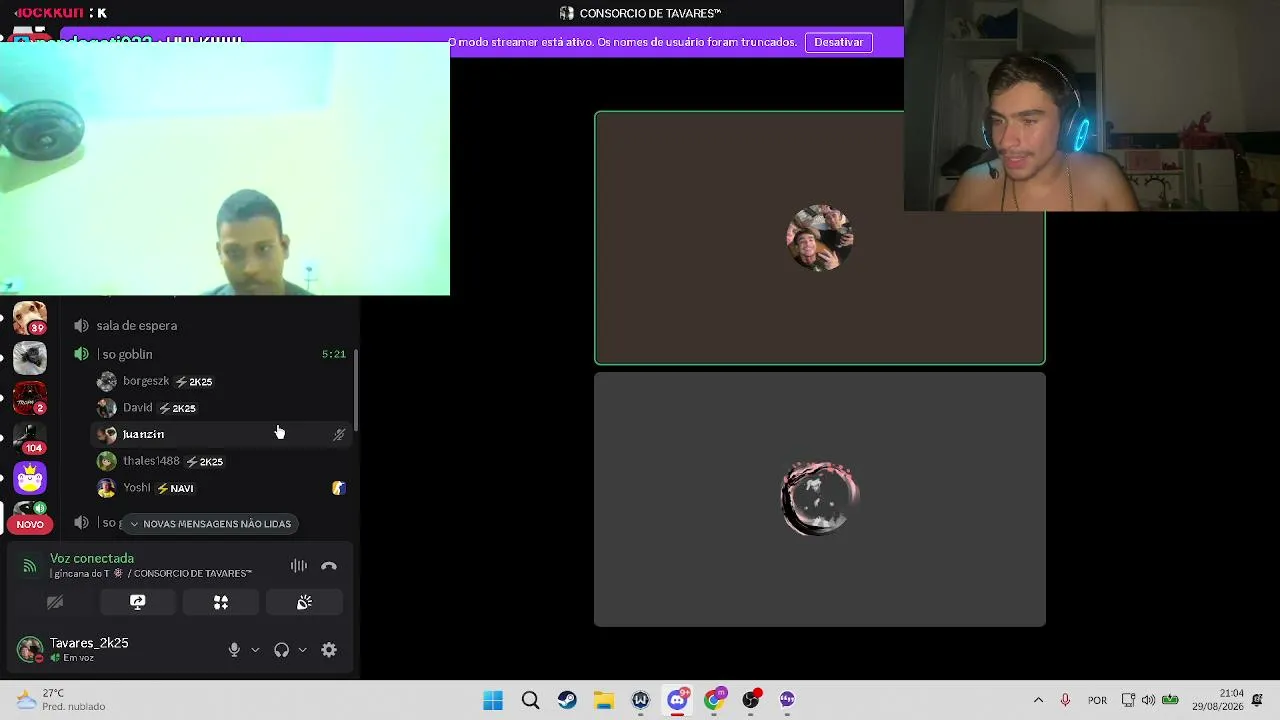Open the weather widget showing 27°C
1280x720 pixels.
[x=62, y=700]
